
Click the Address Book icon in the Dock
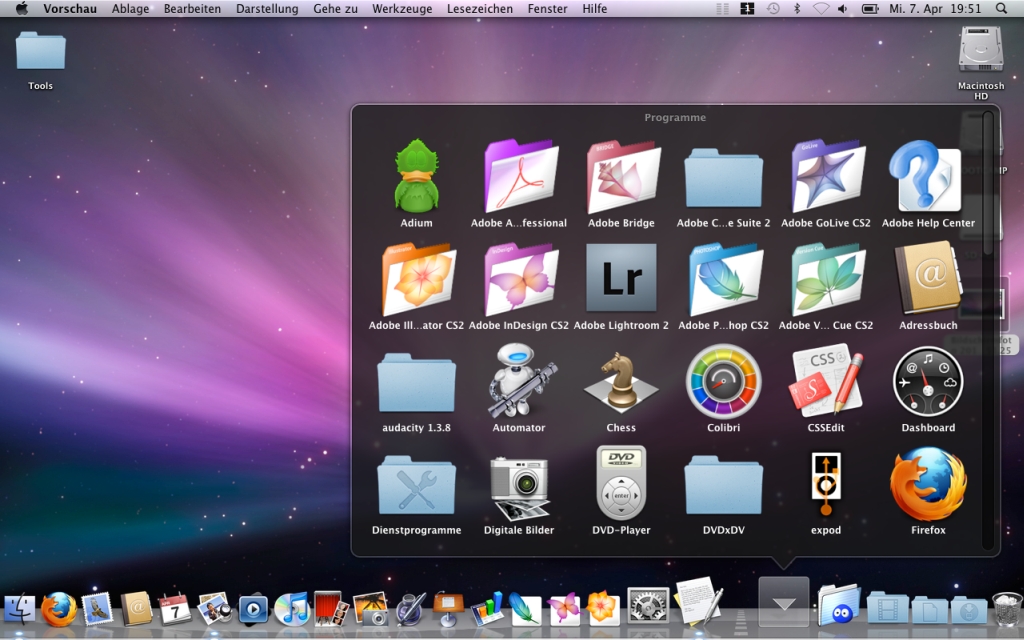[x=136, y=609]
